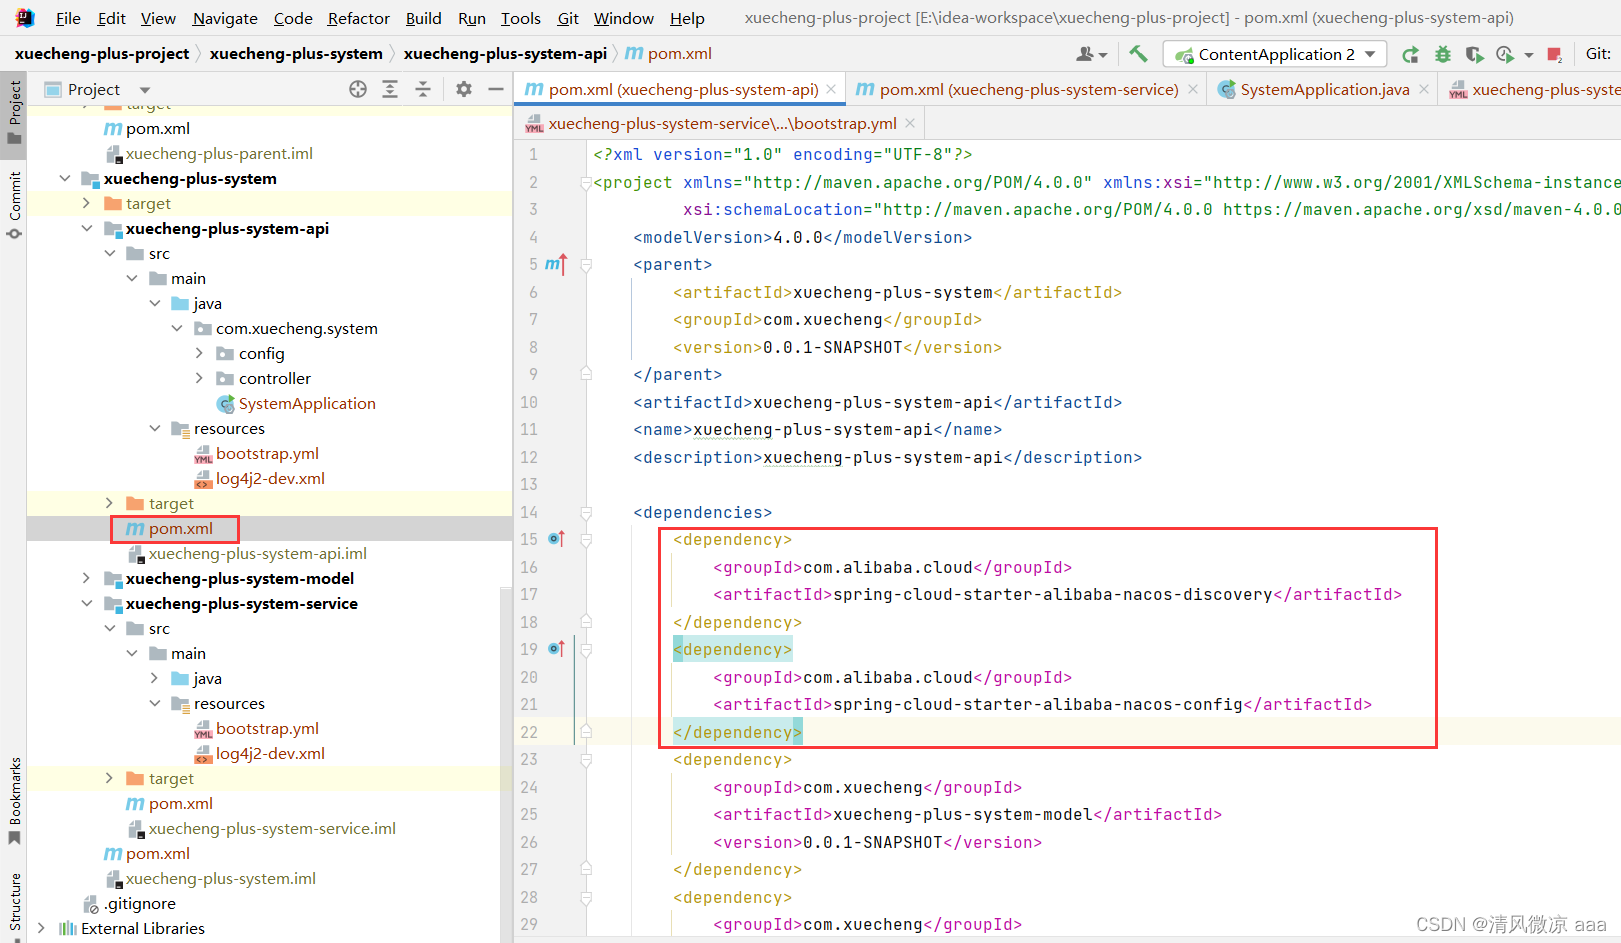Open the Git menu
Screen dimensions: 1621x943
pos(568,18)
